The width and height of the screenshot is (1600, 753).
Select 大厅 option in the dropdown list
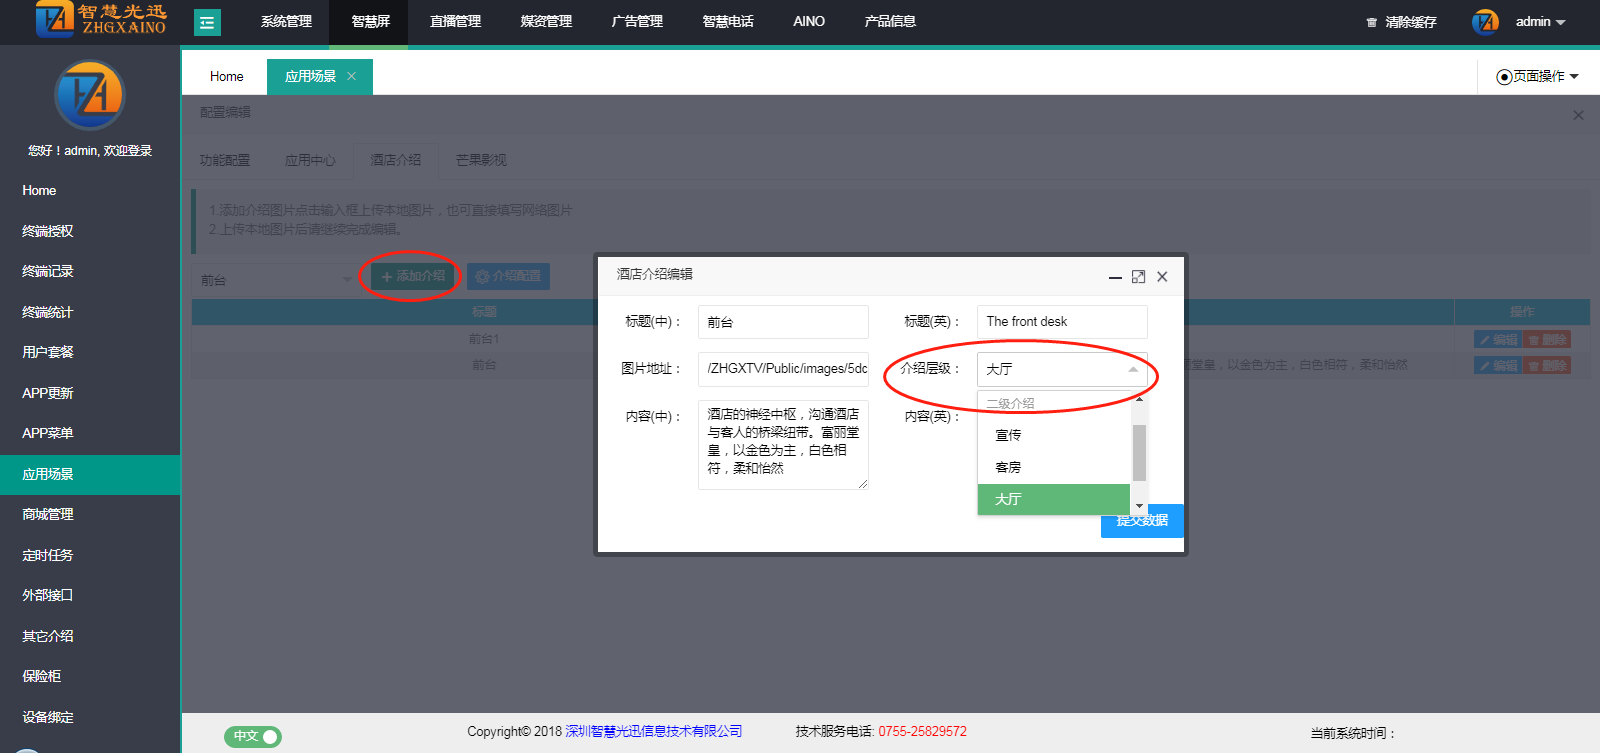[1053, 499]
